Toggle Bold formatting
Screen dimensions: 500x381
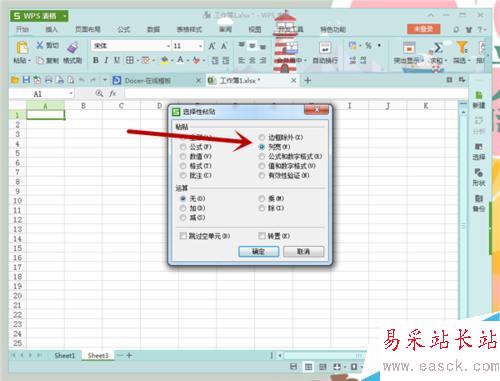96,60
